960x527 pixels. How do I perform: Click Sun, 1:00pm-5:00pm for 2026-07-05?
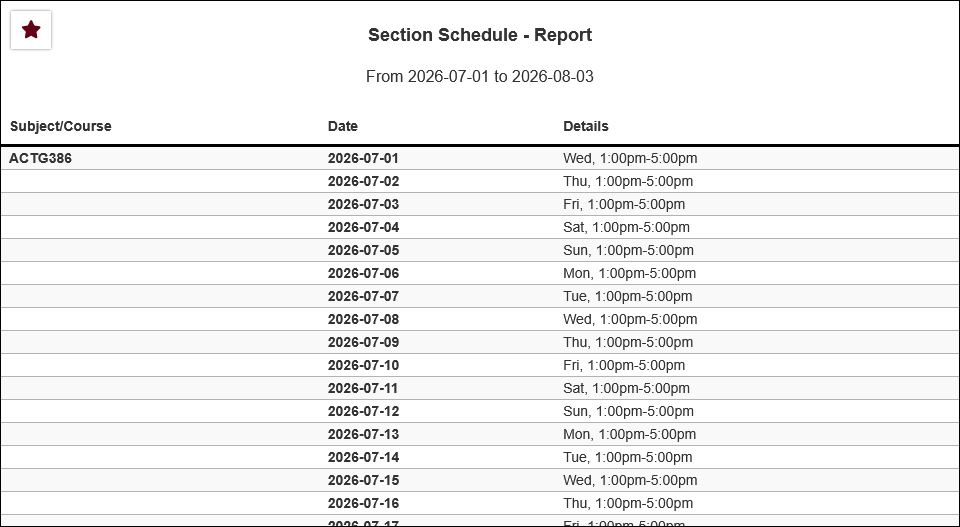[629, 250]
